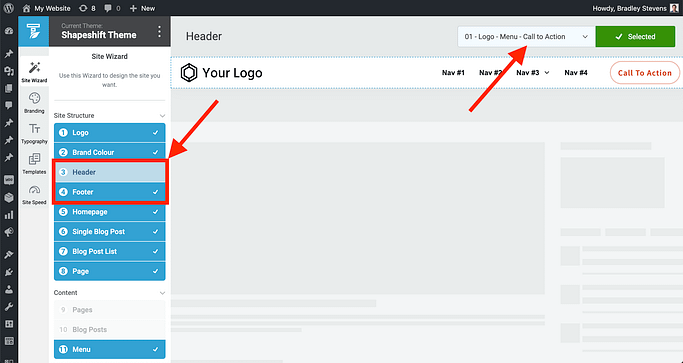683x363 pixels.
Task: Click the green Selected button
Action: coord(635,37)
